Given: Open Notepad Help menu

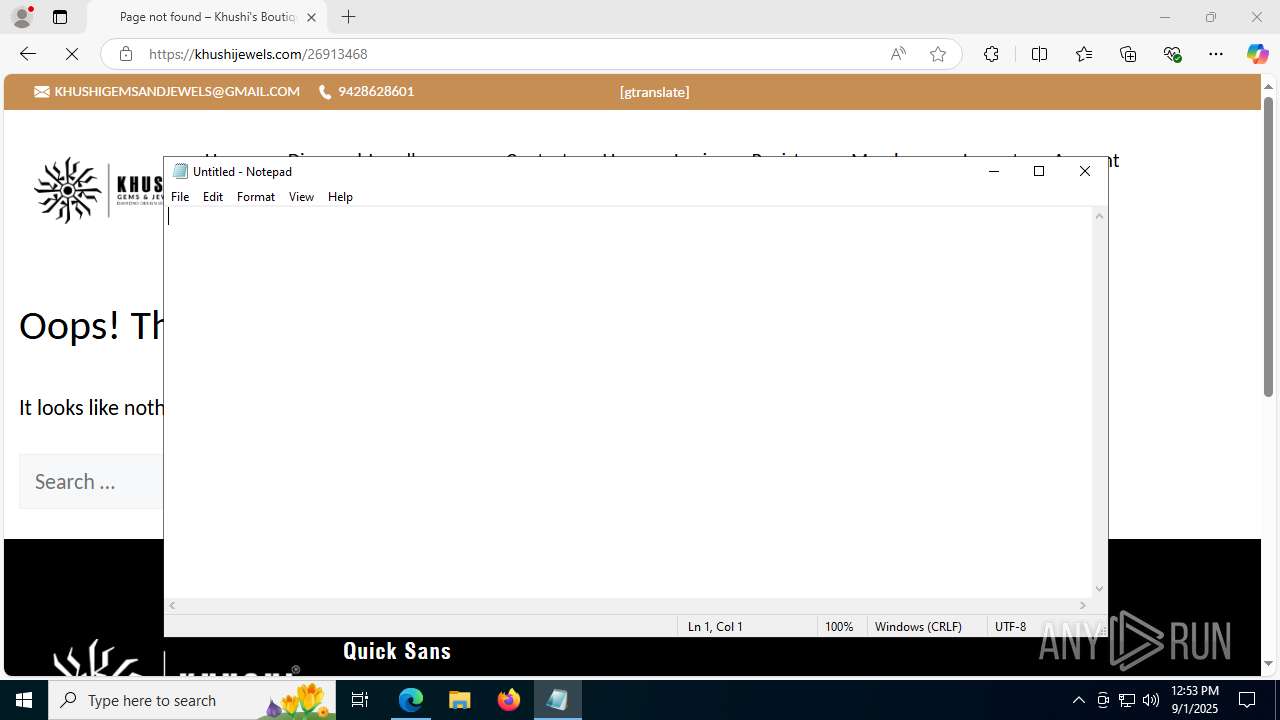Looking at the screenshot, I should 340,197.
